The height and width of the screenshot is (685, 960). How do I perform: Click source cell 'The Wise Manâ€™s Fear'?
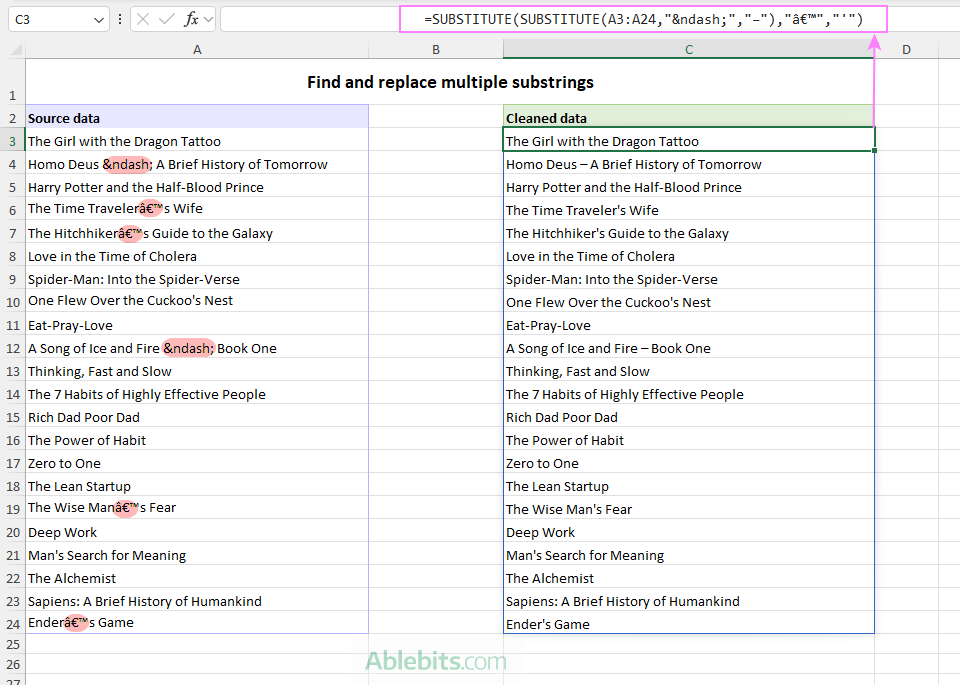click(x=197, y=507)
